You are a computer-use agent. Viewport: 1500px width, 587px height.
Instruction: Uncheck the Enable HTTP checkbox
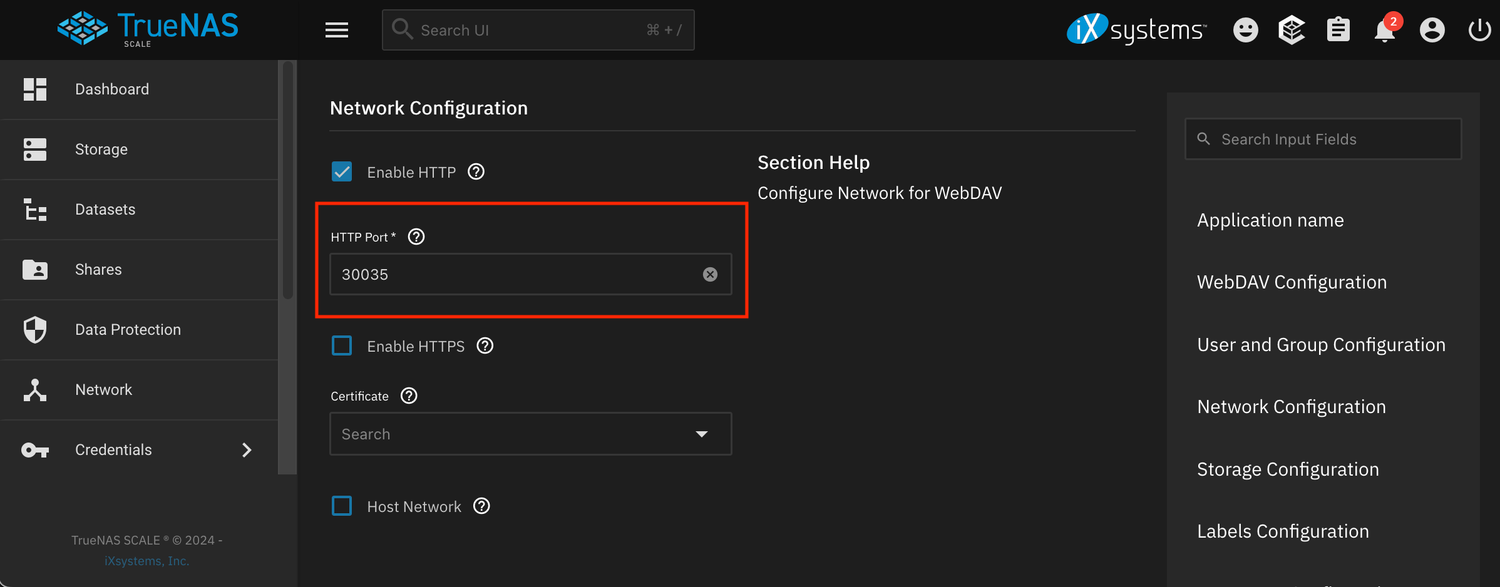pyautogui.click(x=342, y=172)
